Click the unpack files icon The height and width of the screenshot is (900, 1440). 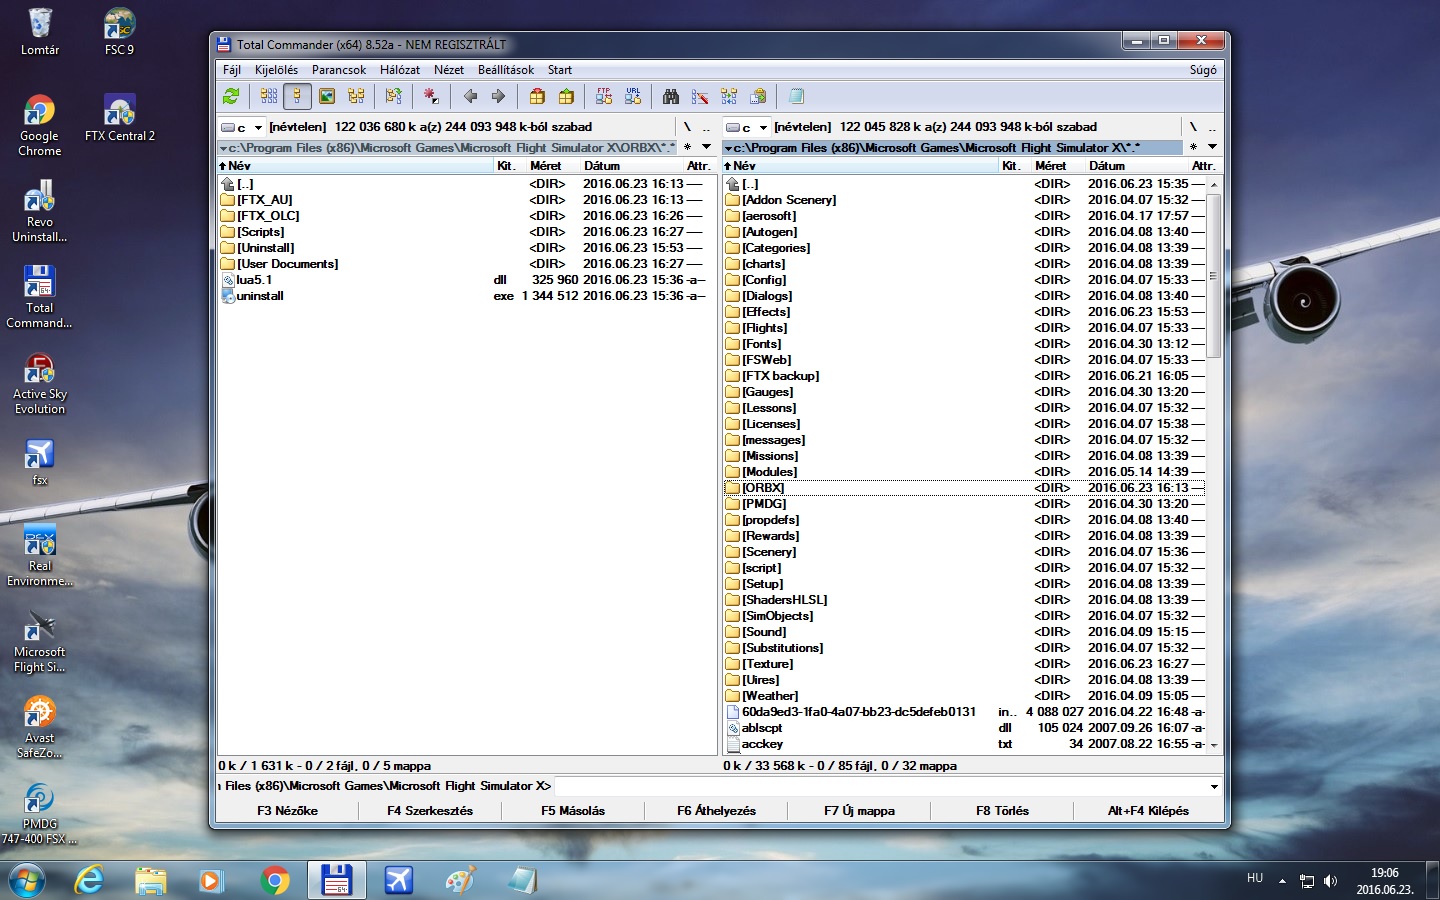[x=566, y=96]
